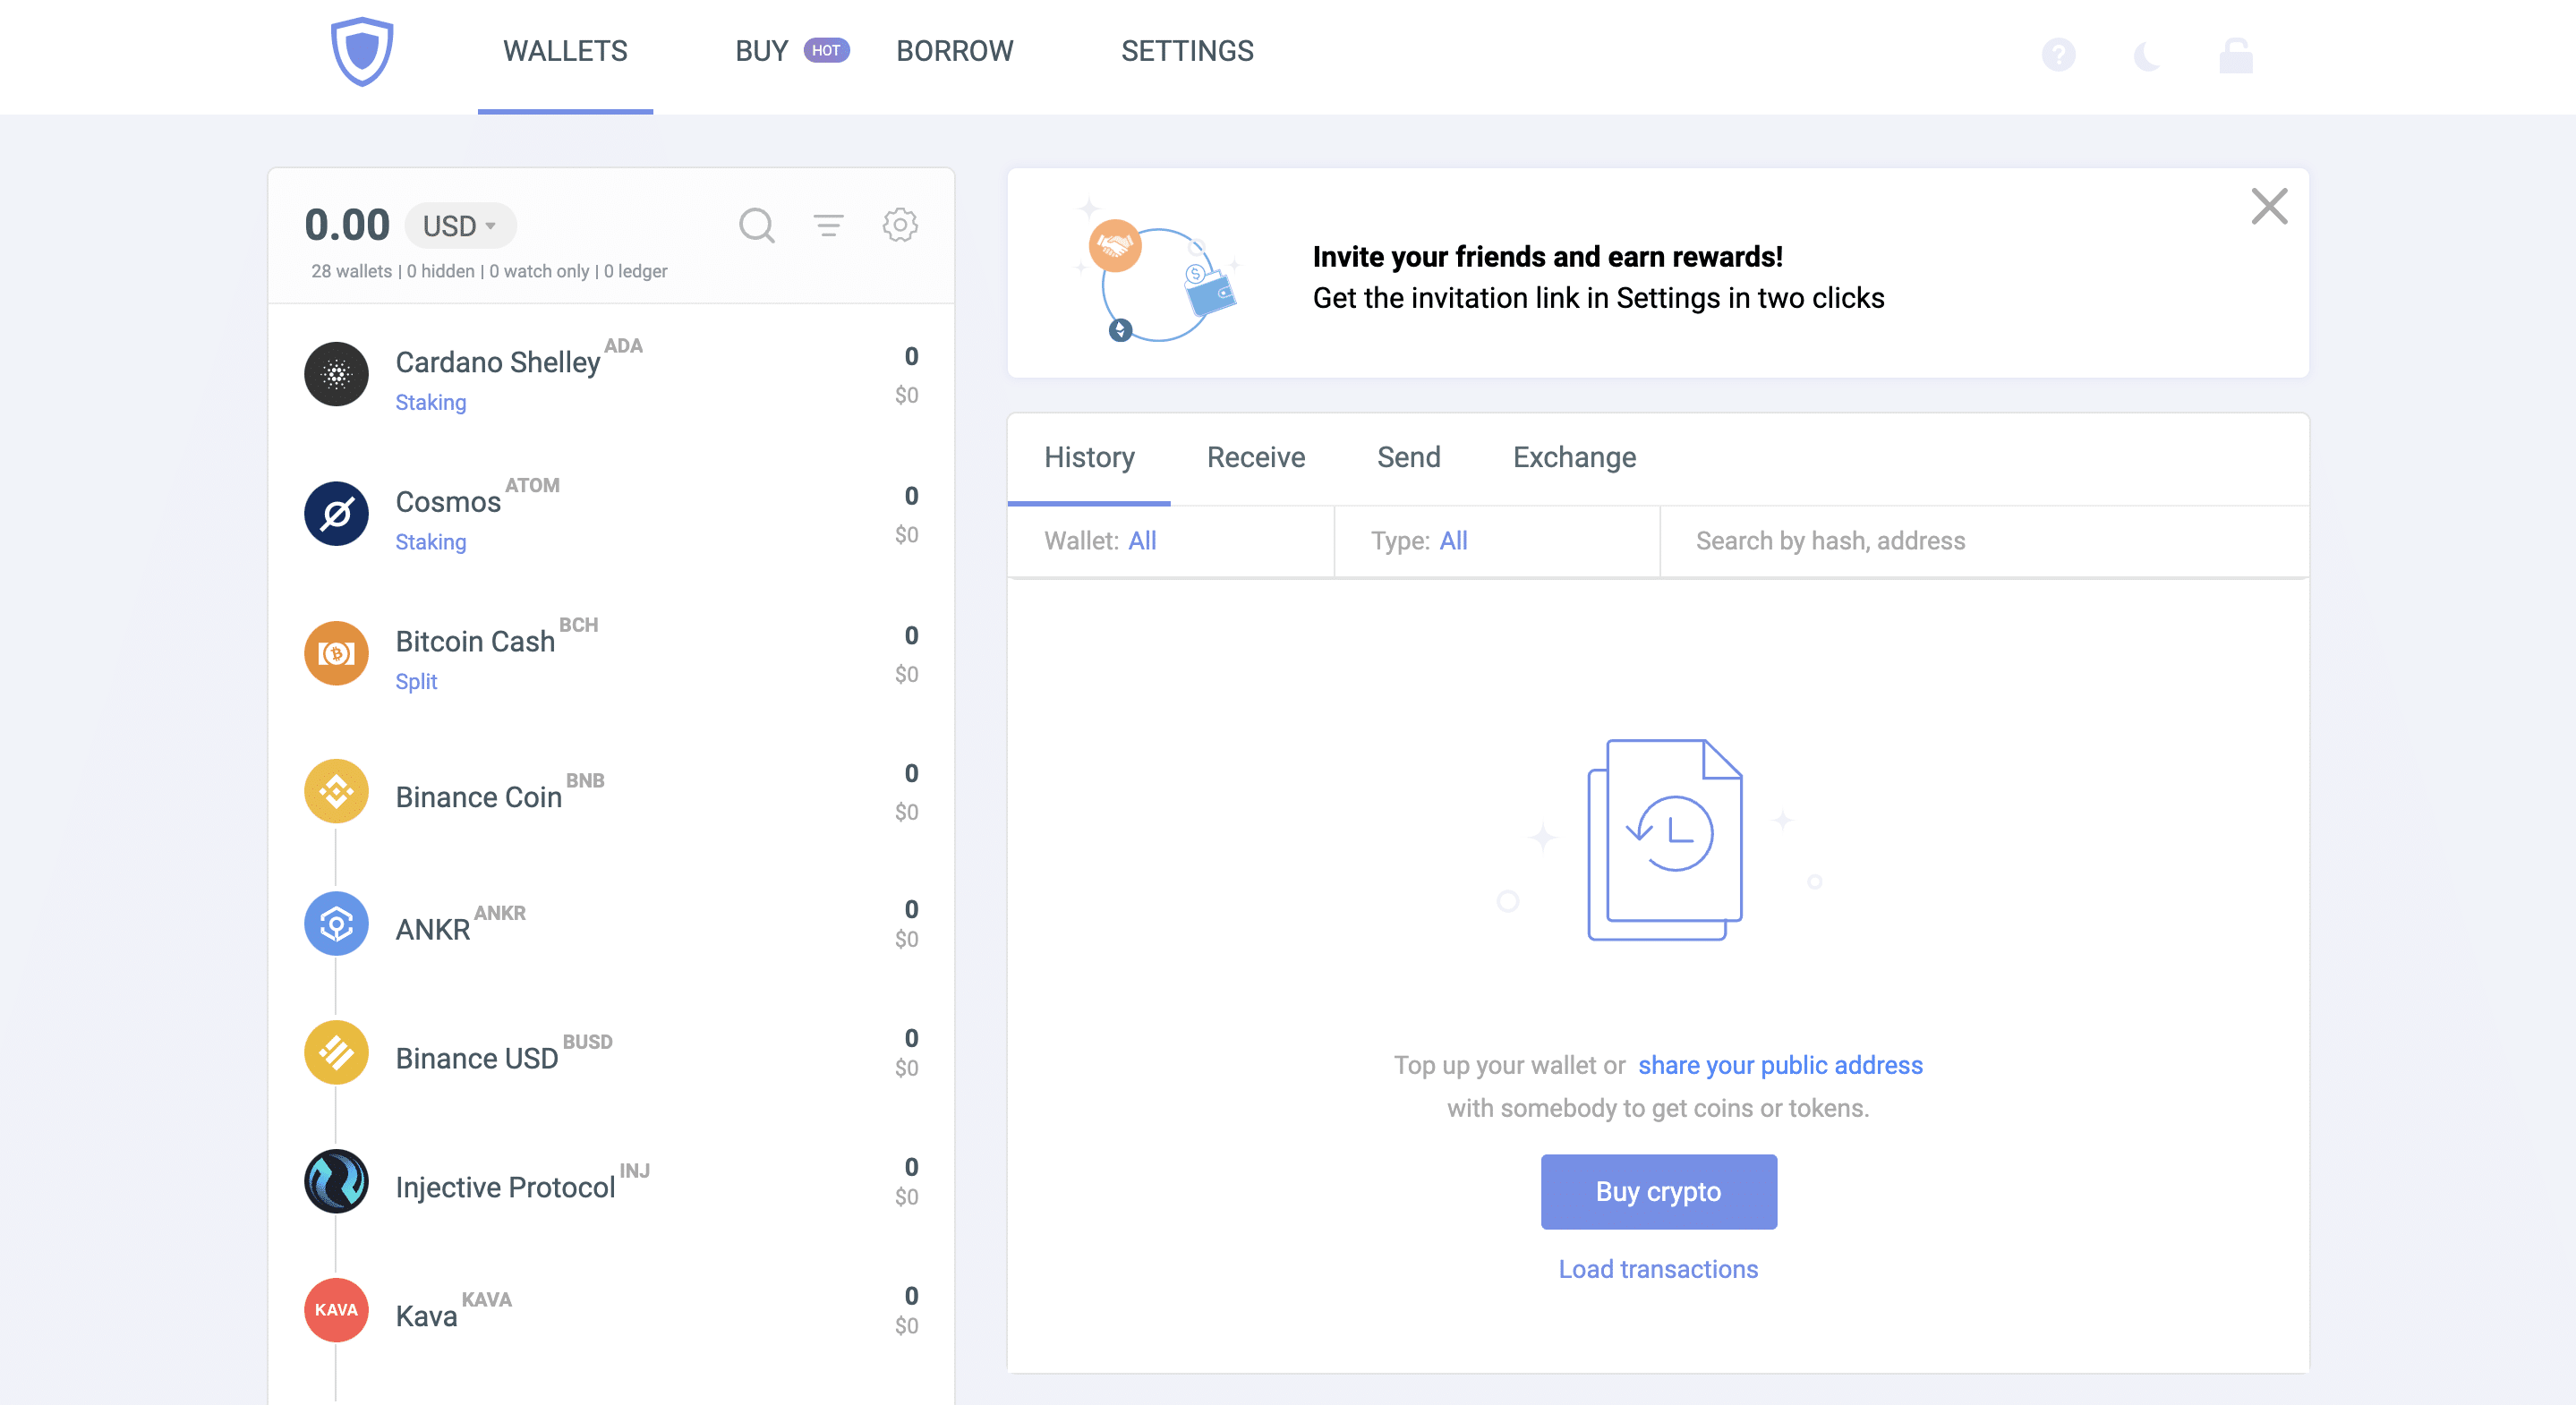Click the HOT badge beside BUY
This screenshot has width=2576, height=1405.
826,50
